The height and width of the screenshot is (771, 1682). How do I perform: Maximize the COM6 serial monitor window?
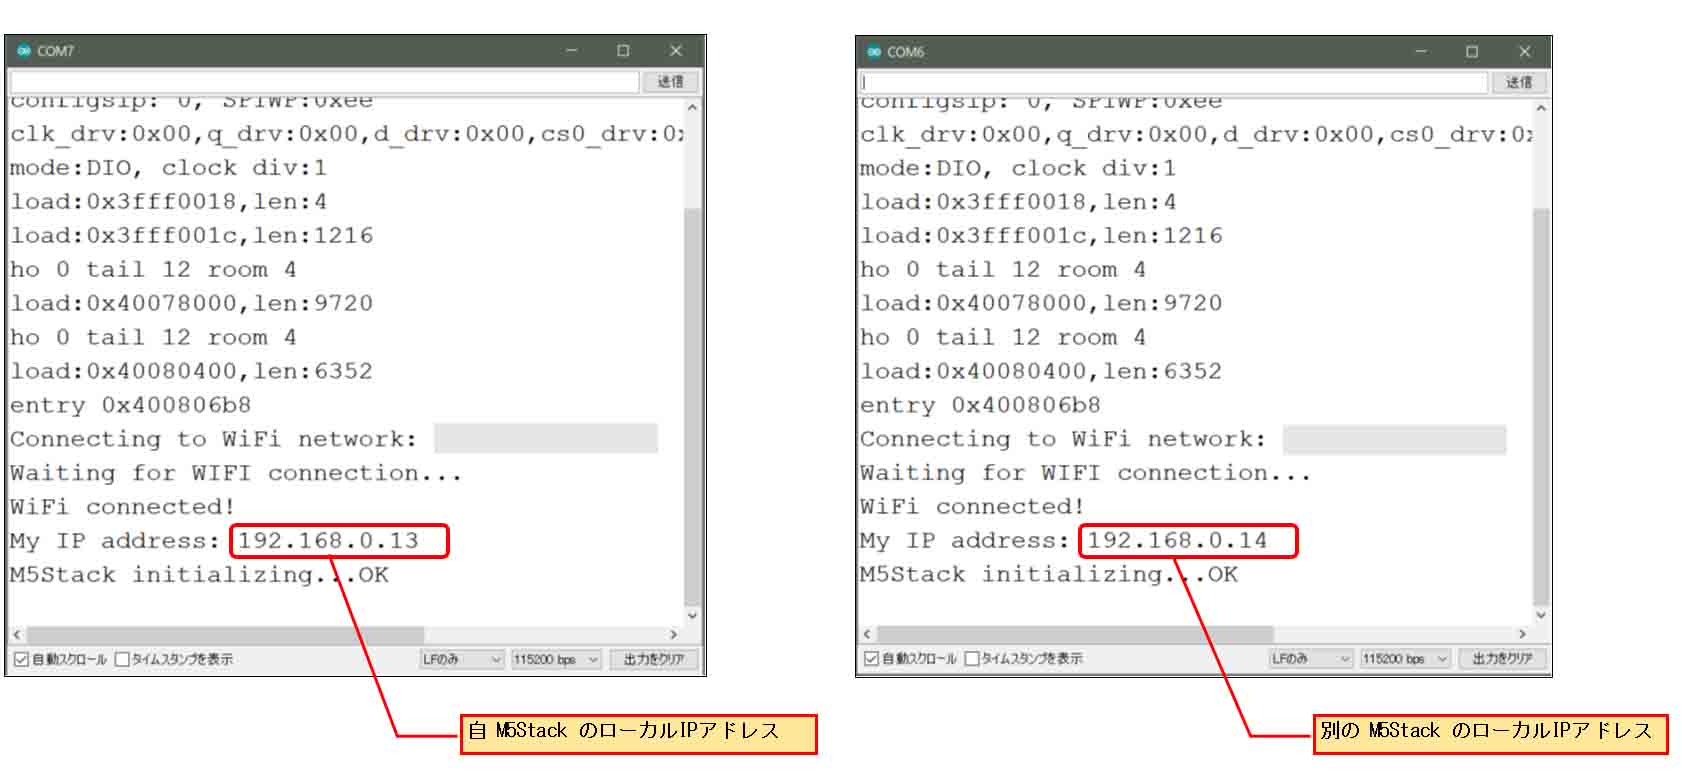point(1472,51)
